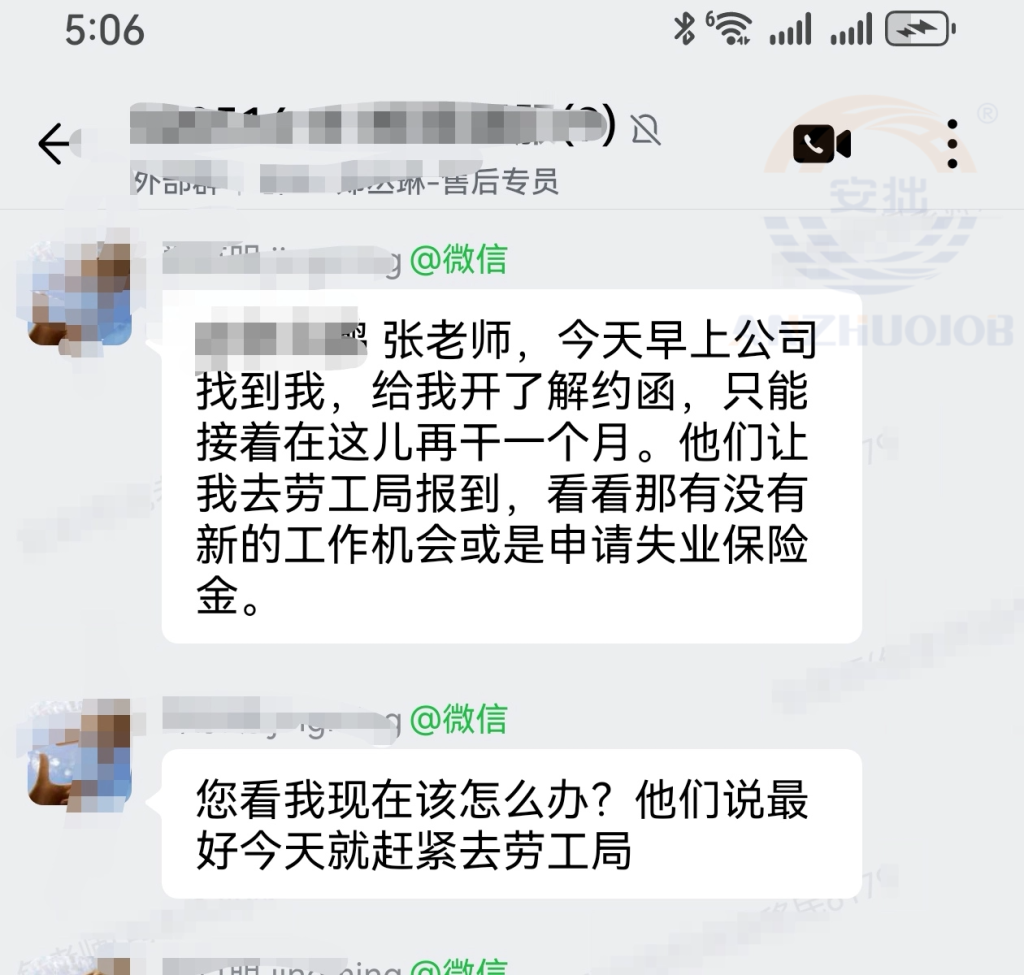
Task: Tap the 解约函 message bubble
Action: [511, 466]
